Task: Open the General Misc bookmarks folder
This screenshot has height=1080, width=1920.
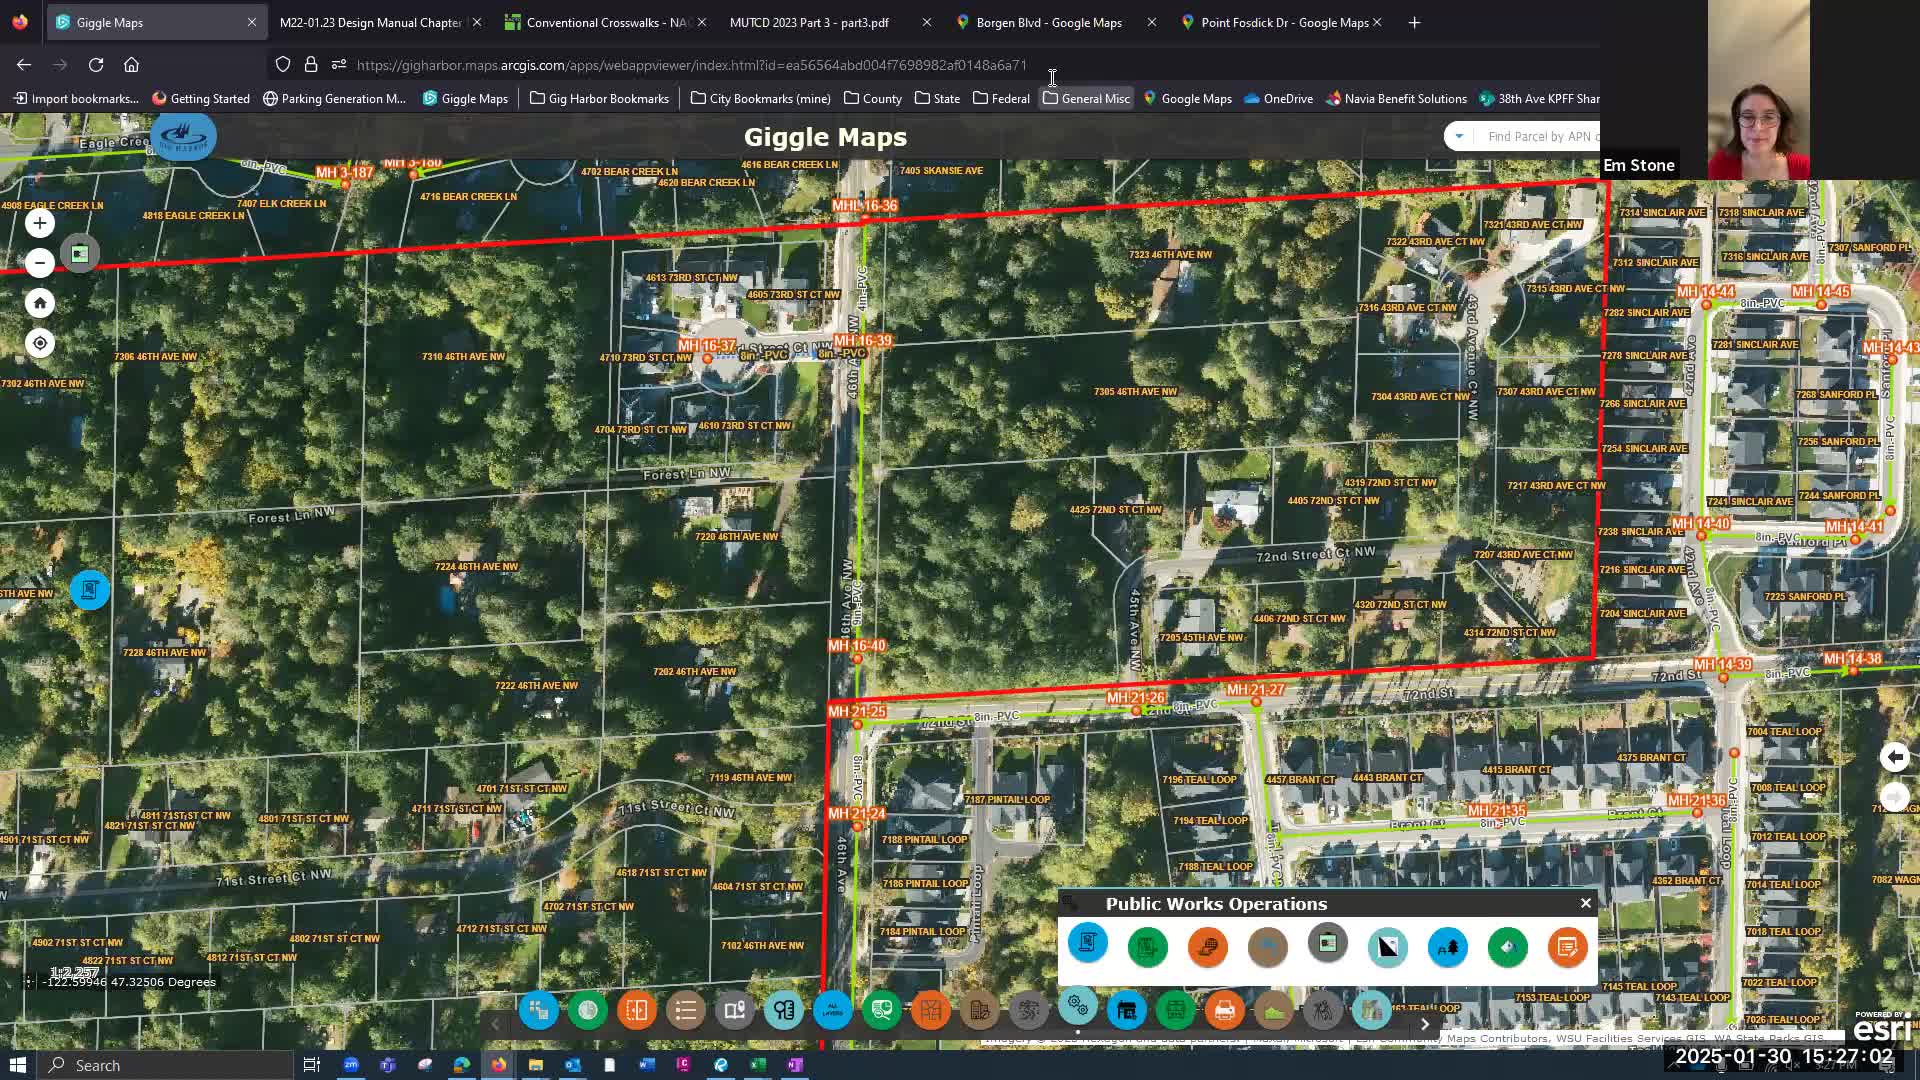Action: click(x=1086, y=98)
